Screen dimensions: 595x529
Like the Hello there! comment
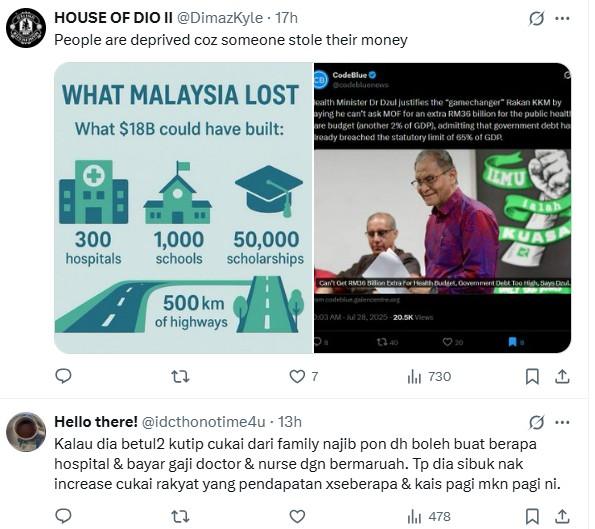coord(297,516)
